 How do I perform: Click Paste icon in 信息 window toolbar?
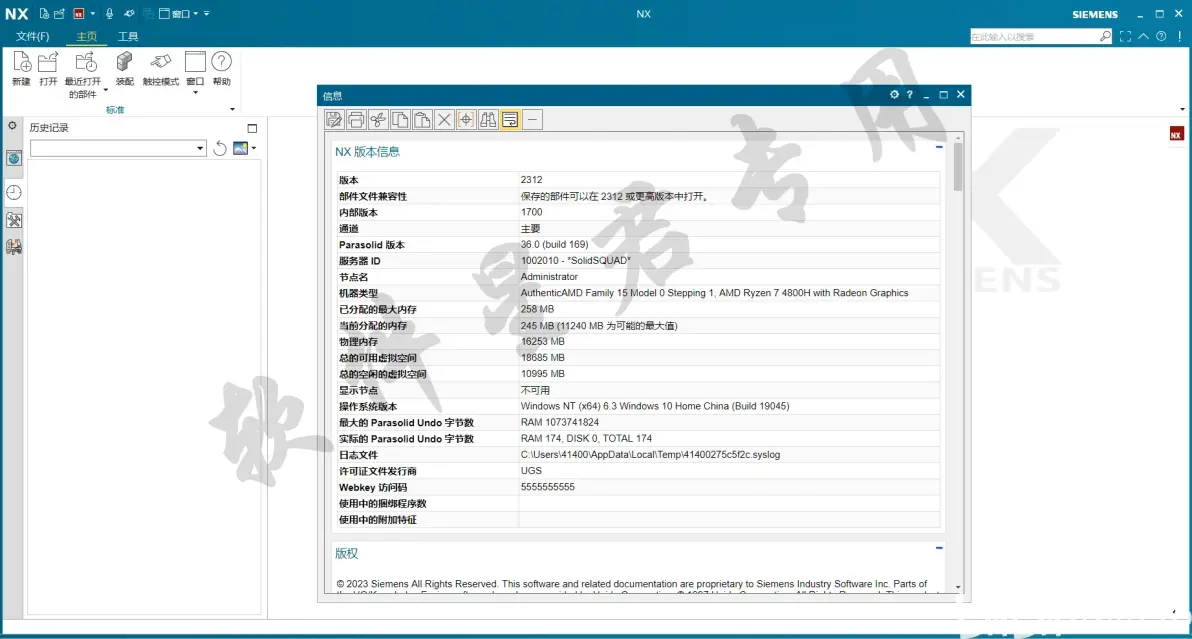422,119
